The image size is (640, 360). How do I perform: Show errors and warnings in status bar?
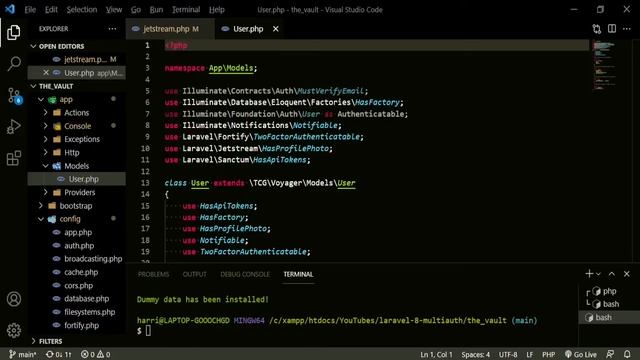tap(96, 354)
